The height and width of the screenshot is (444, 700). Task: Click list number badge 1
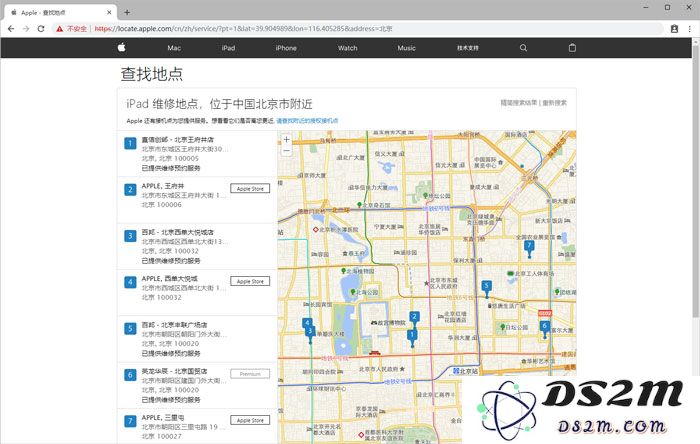tap(130, 144)
